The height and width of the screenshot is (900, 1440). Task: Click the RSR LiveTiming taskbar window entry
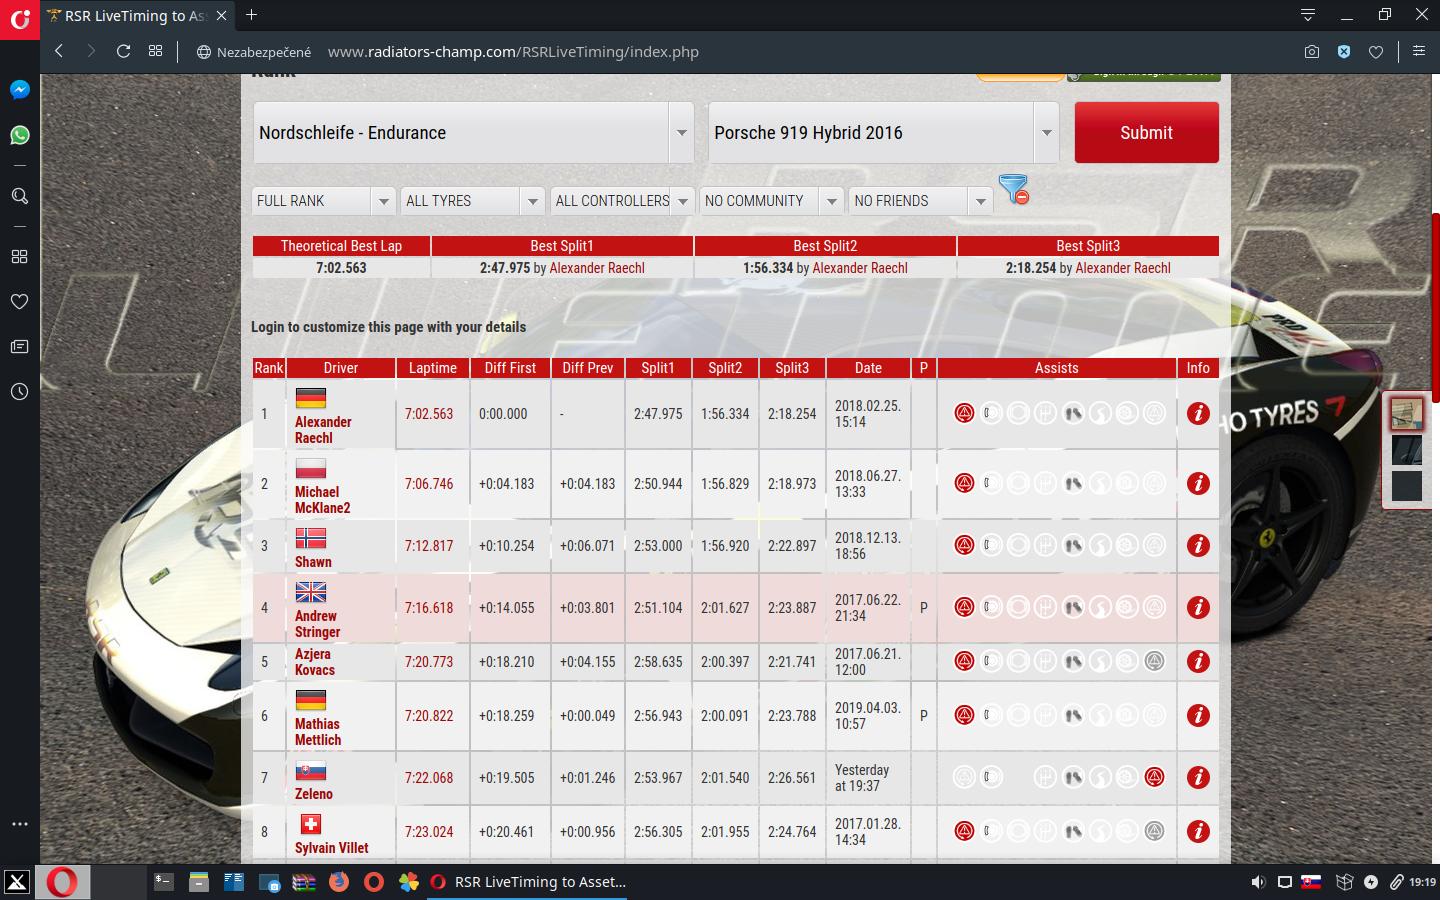point(527,882)
